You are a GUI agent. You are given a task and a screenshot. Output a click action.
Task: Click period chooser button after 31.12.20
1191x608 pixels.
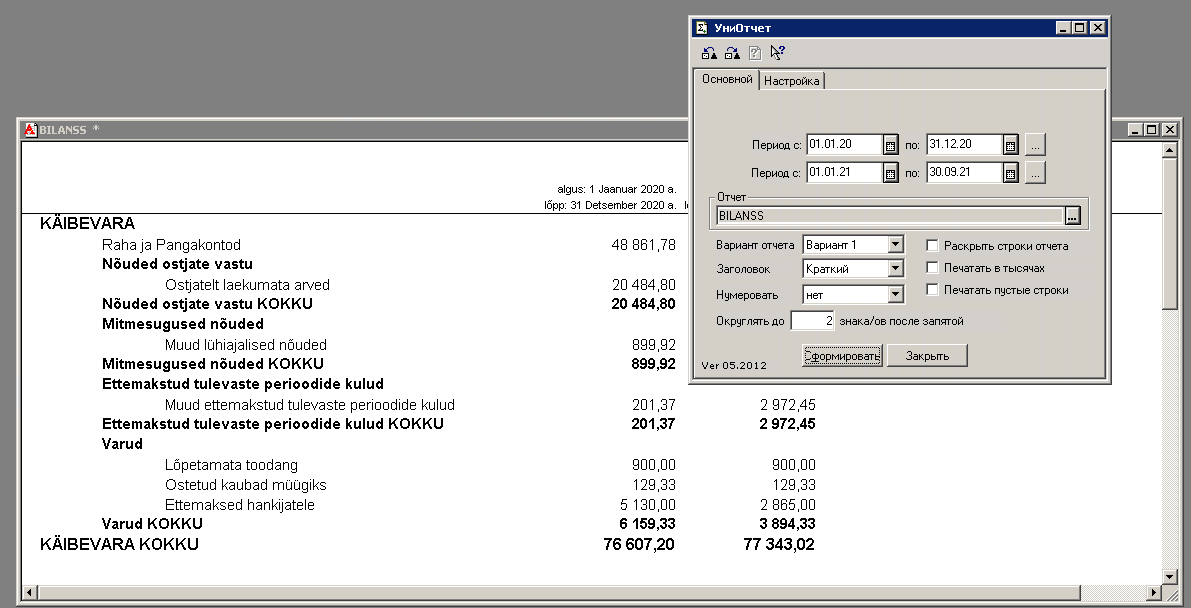pos(1035,144)
